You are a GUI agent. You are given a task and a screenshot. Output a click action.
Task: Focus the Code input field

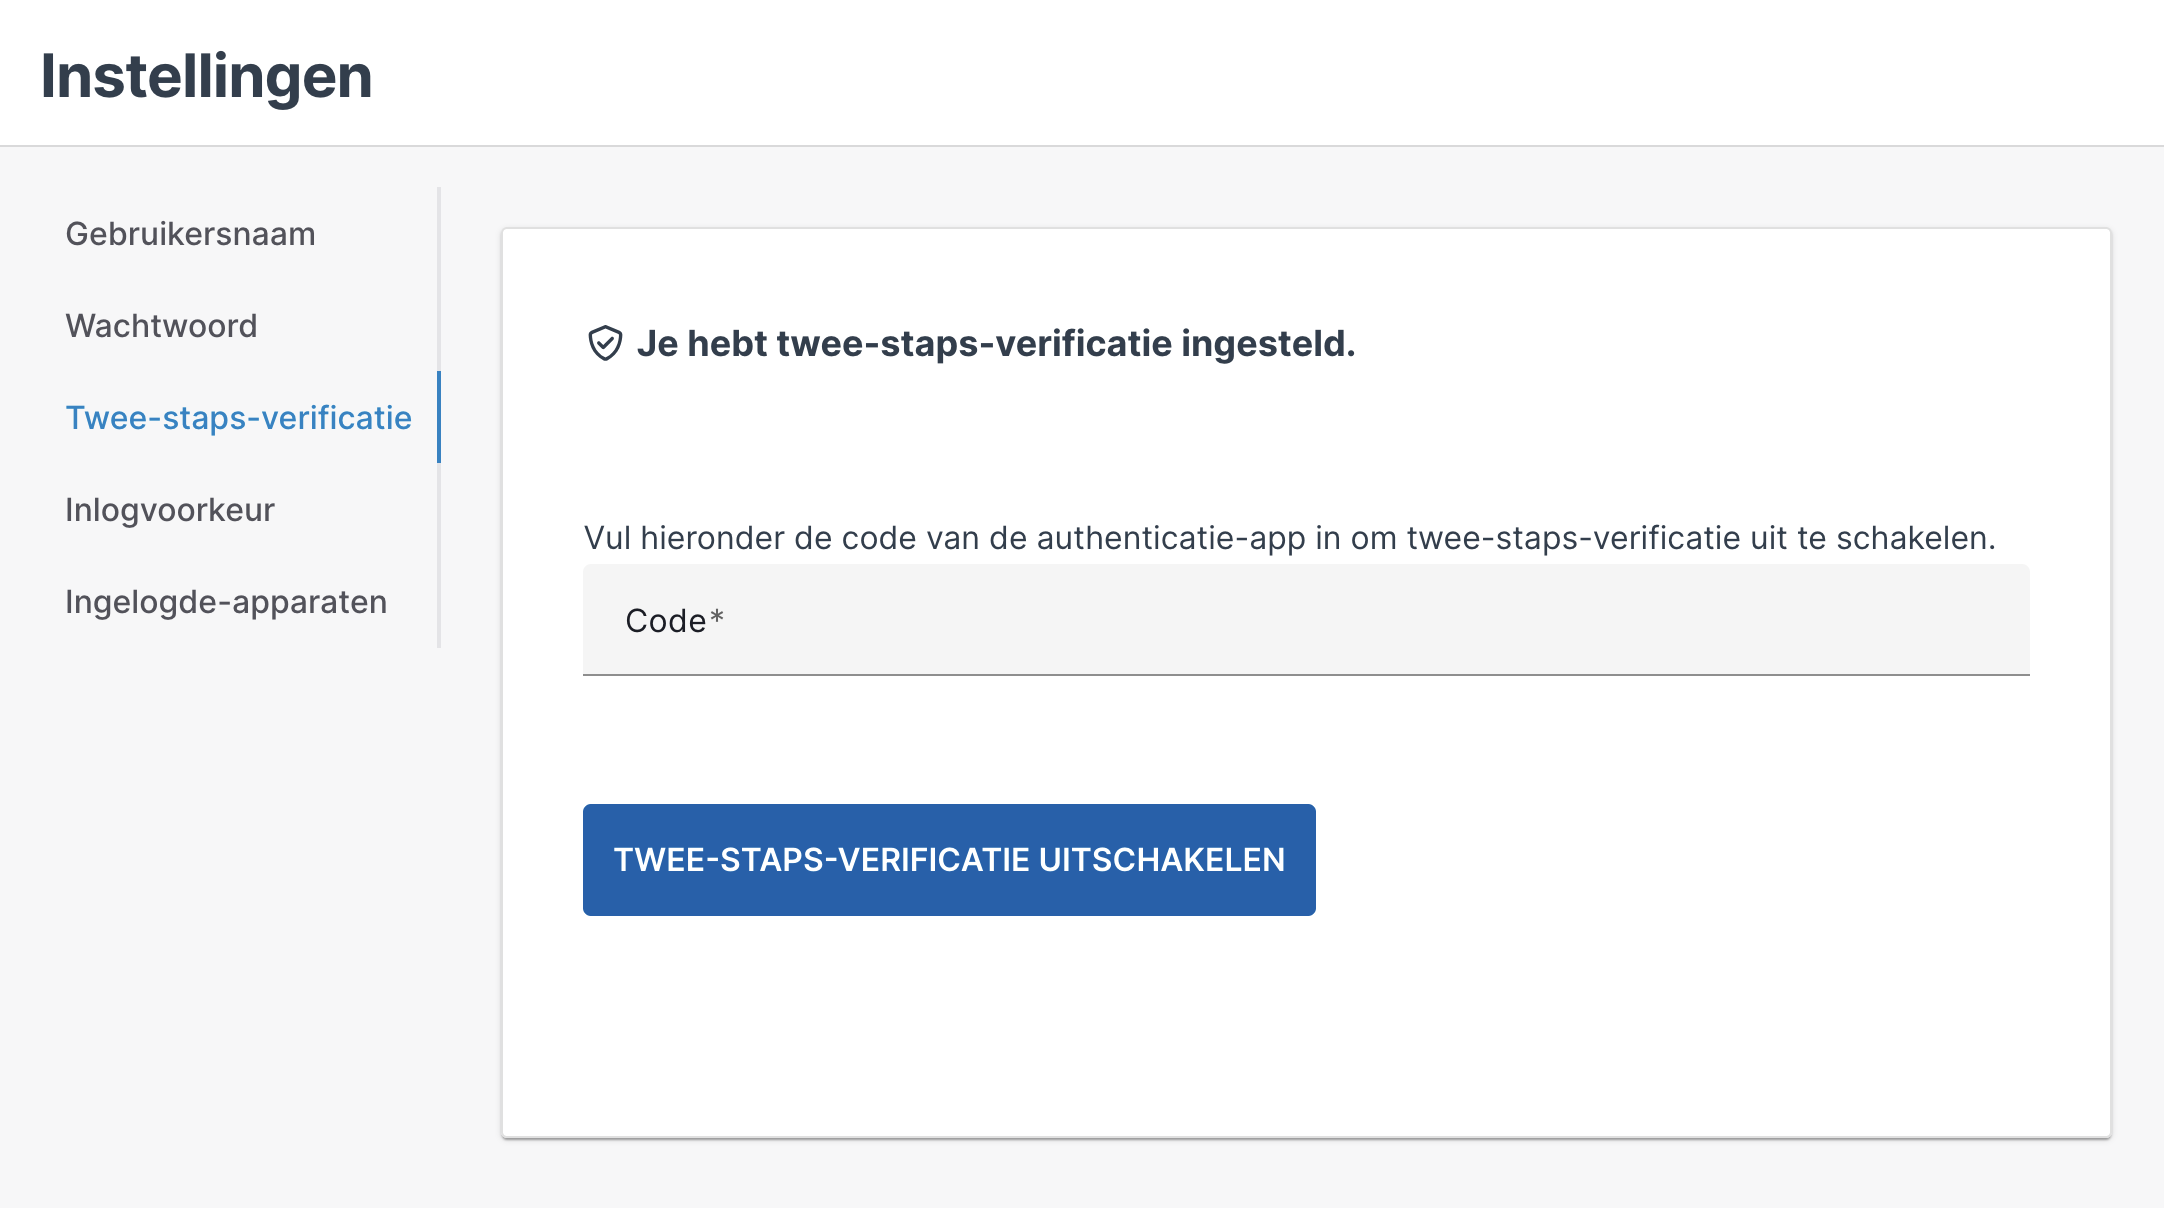pyautogui.click(x=1306, y=620)
